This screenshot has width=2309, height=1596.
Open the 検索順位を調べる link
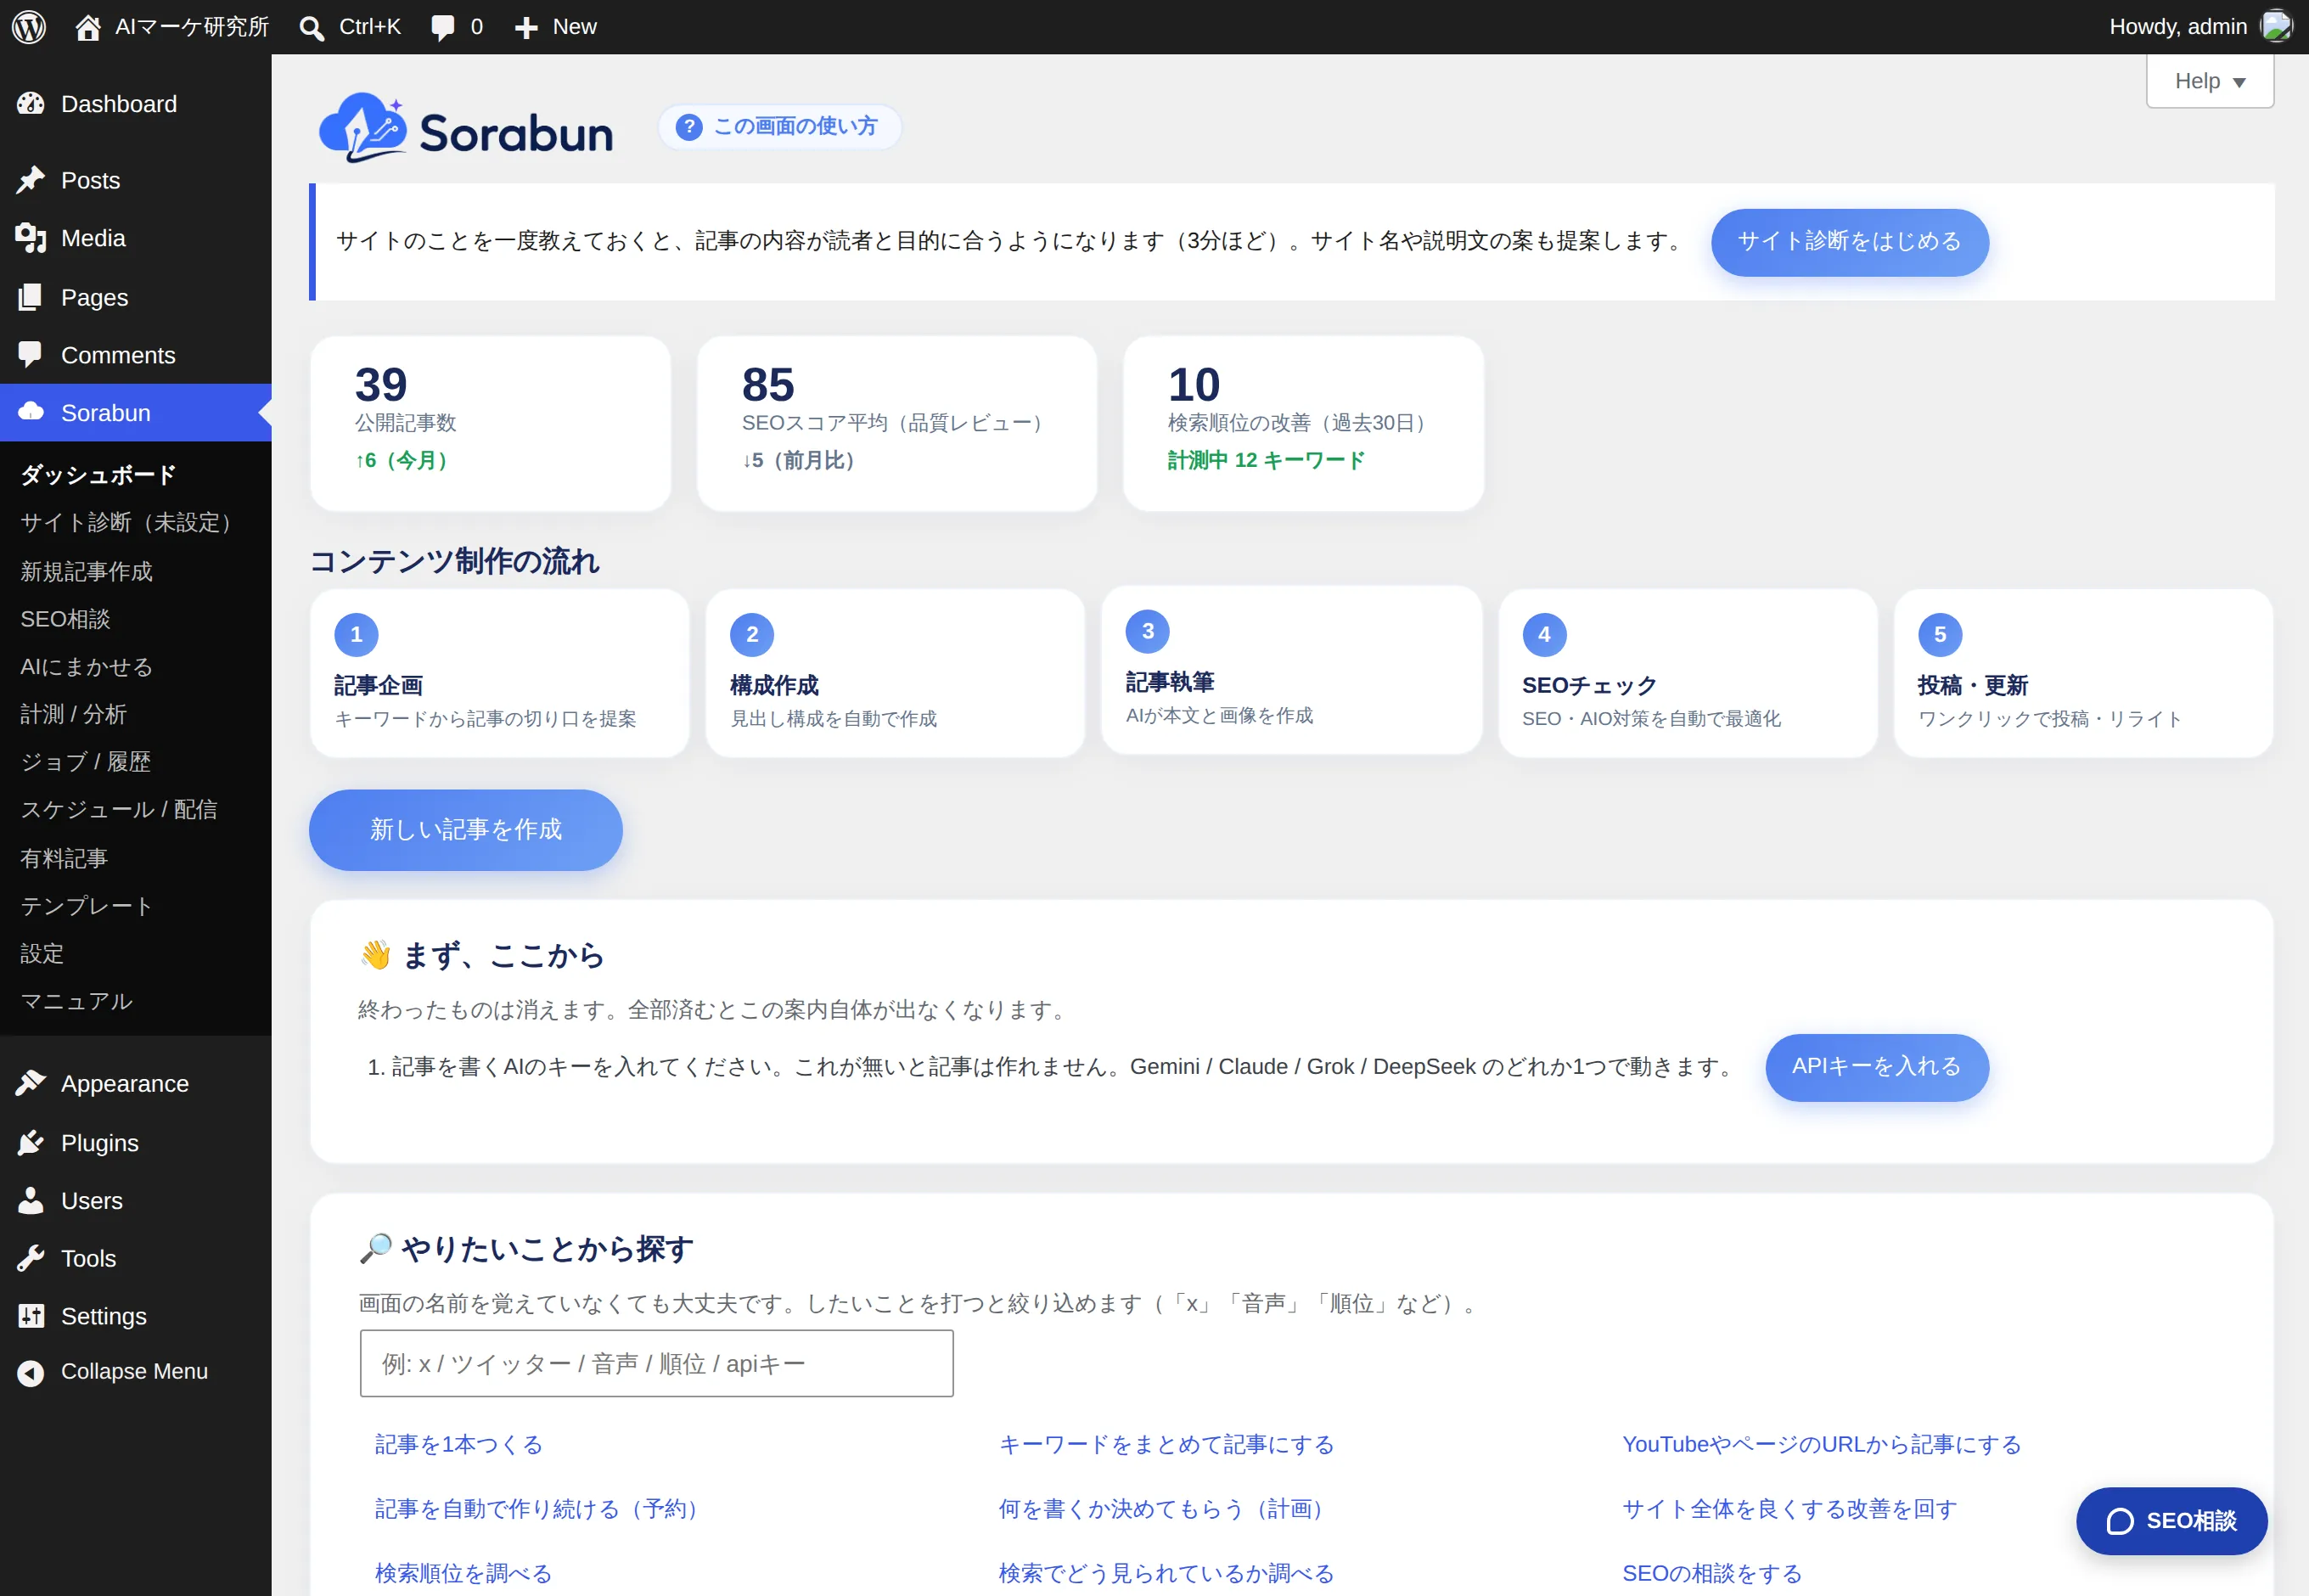click(x=463, y=1573)
